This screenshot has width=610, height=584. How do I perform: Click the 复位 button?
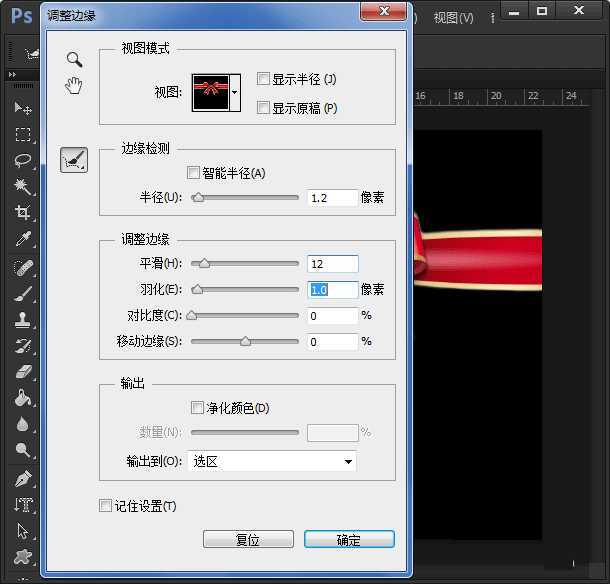(248, 539)
